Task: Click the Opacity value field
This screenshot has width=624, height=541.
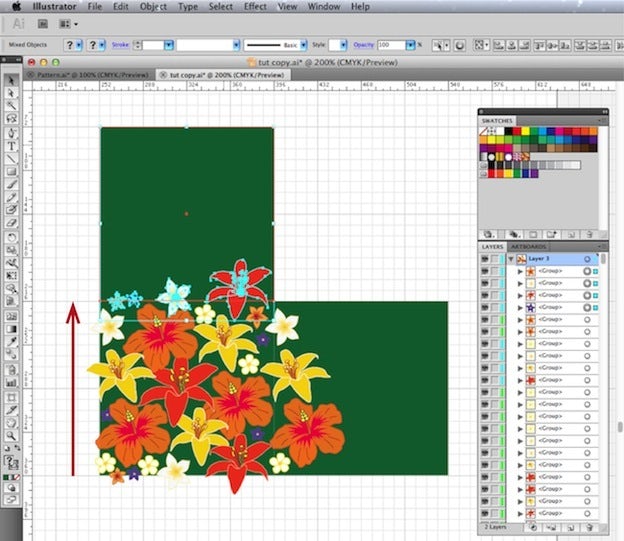Action: tap(392, 45)
